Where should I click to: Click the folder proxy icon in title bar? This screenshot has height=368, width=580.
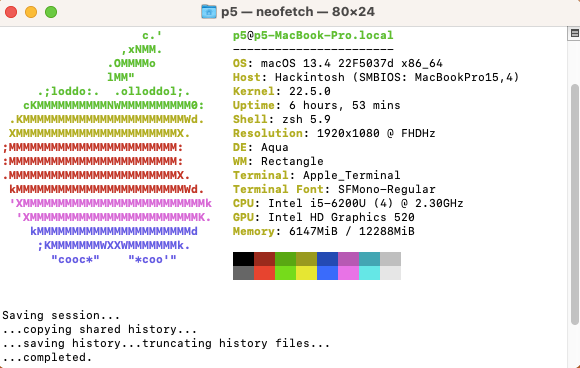coord(209,12)
